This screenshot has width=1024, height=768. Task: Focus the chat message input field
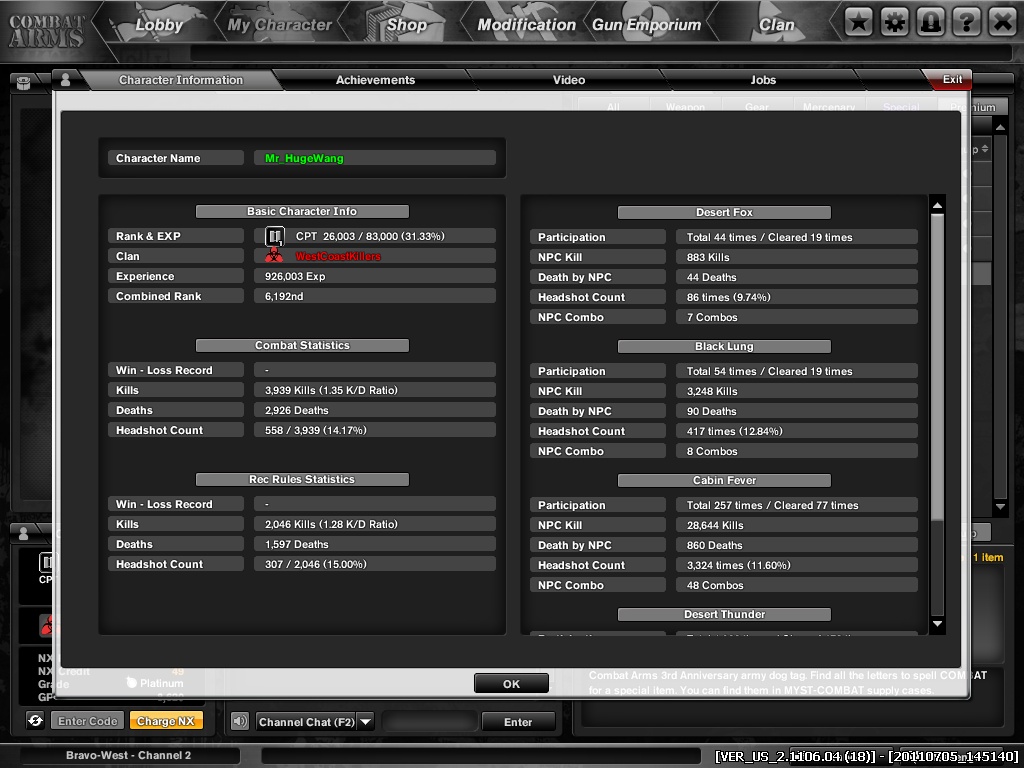tap(430, 722)
